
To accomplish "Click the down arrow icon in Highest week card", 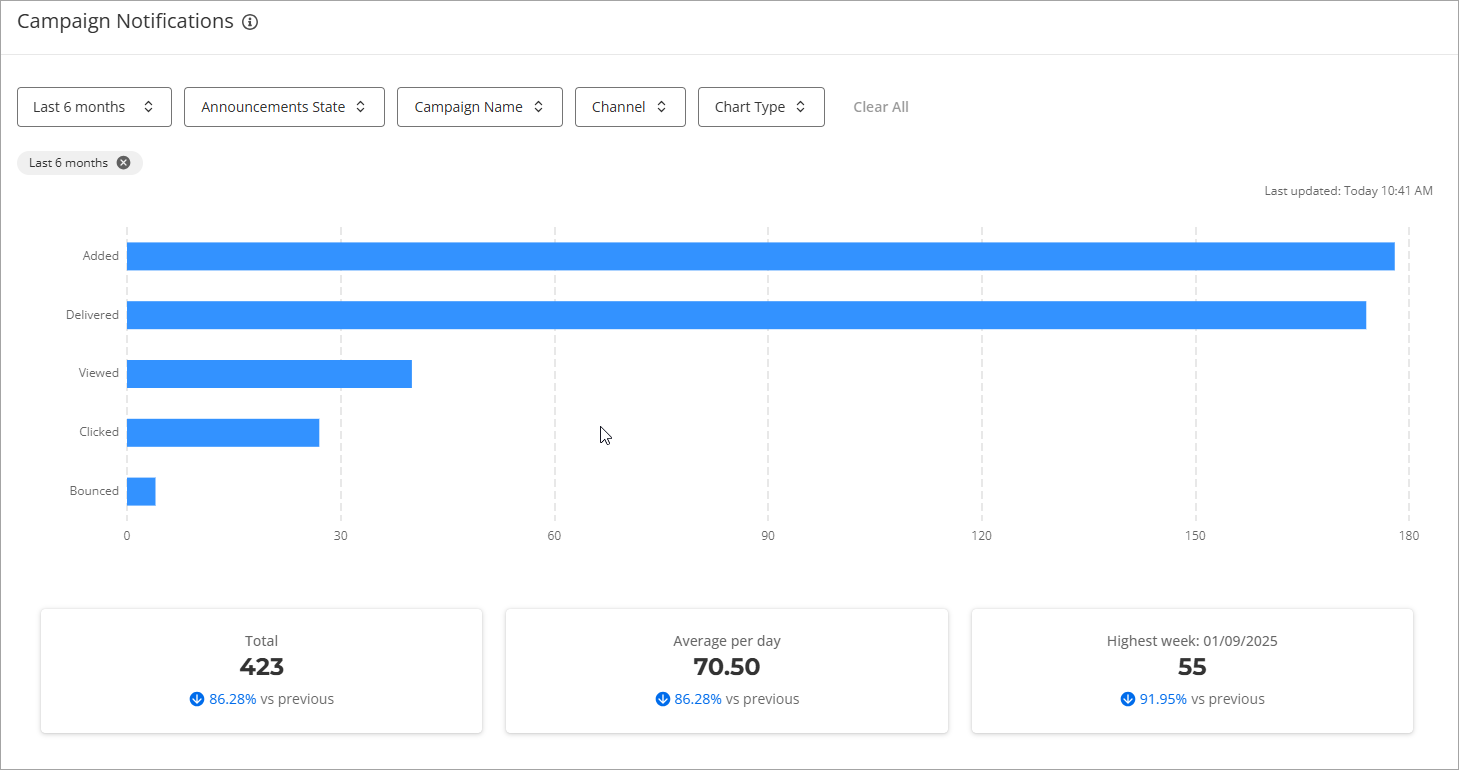I will coord(1128,699).
